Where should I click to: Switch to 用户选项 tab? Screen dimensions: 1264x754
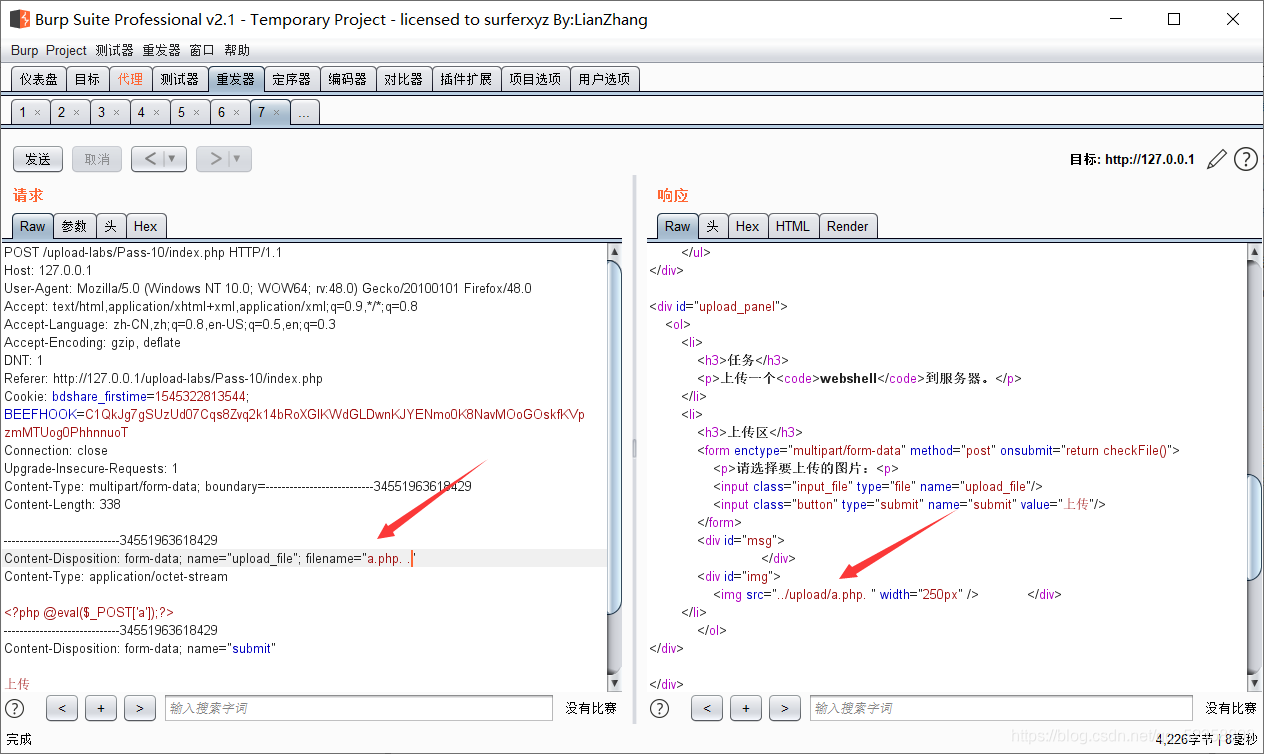click(x=604, y=79)
